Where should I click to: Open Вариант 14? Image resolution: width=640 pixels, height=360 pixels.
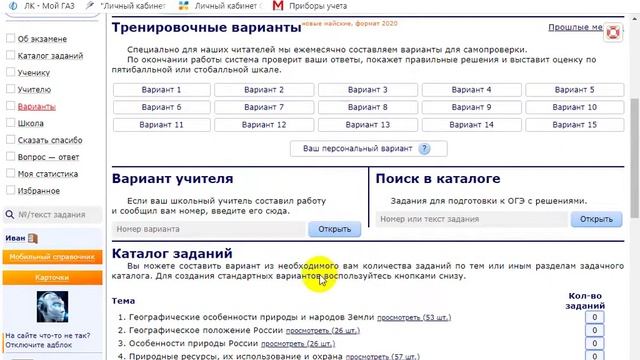(x=471, y=125)
